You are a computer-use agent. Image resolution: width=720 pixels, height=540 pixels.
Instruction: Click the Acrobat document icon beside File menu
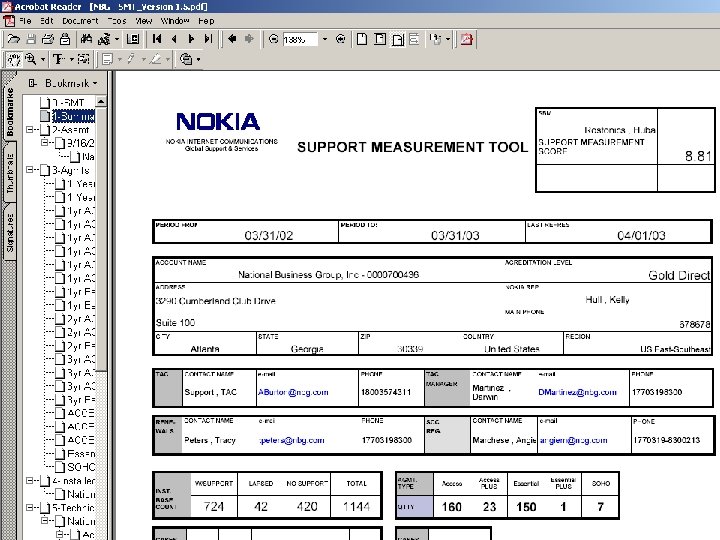point(9,21)
